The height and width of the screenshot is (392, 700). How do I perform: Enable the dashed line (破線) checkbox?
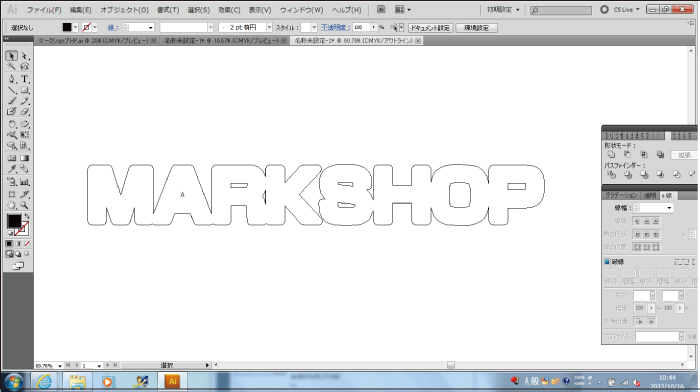click(607, 262)
